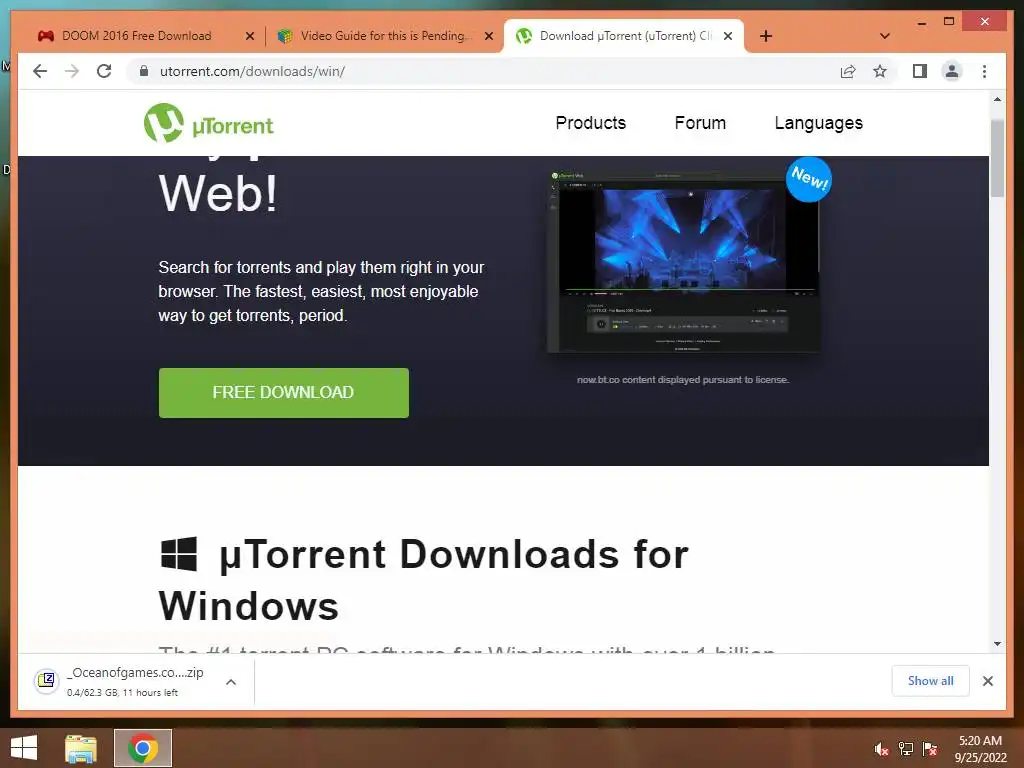Viewport: 1024px width, 768px height.
Task: Open the browser side panel icon
Action: [x=920, y=71]
